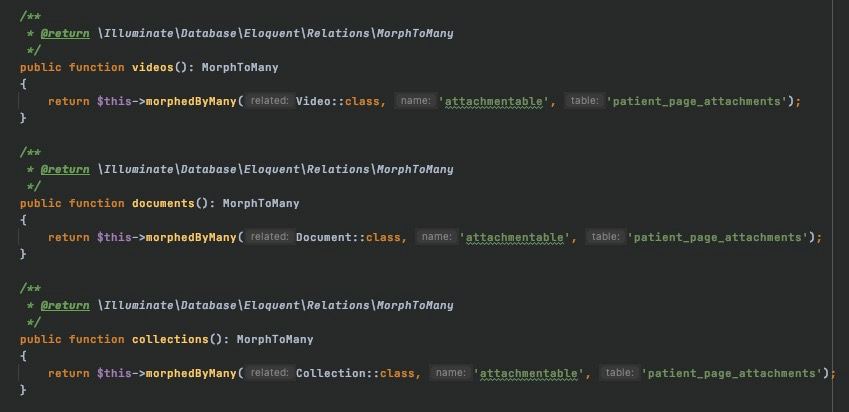Click the Illuminate MorphToMany docblock path above collections
The width and height of the screenshot is (849, 412).
coord(276,305)
